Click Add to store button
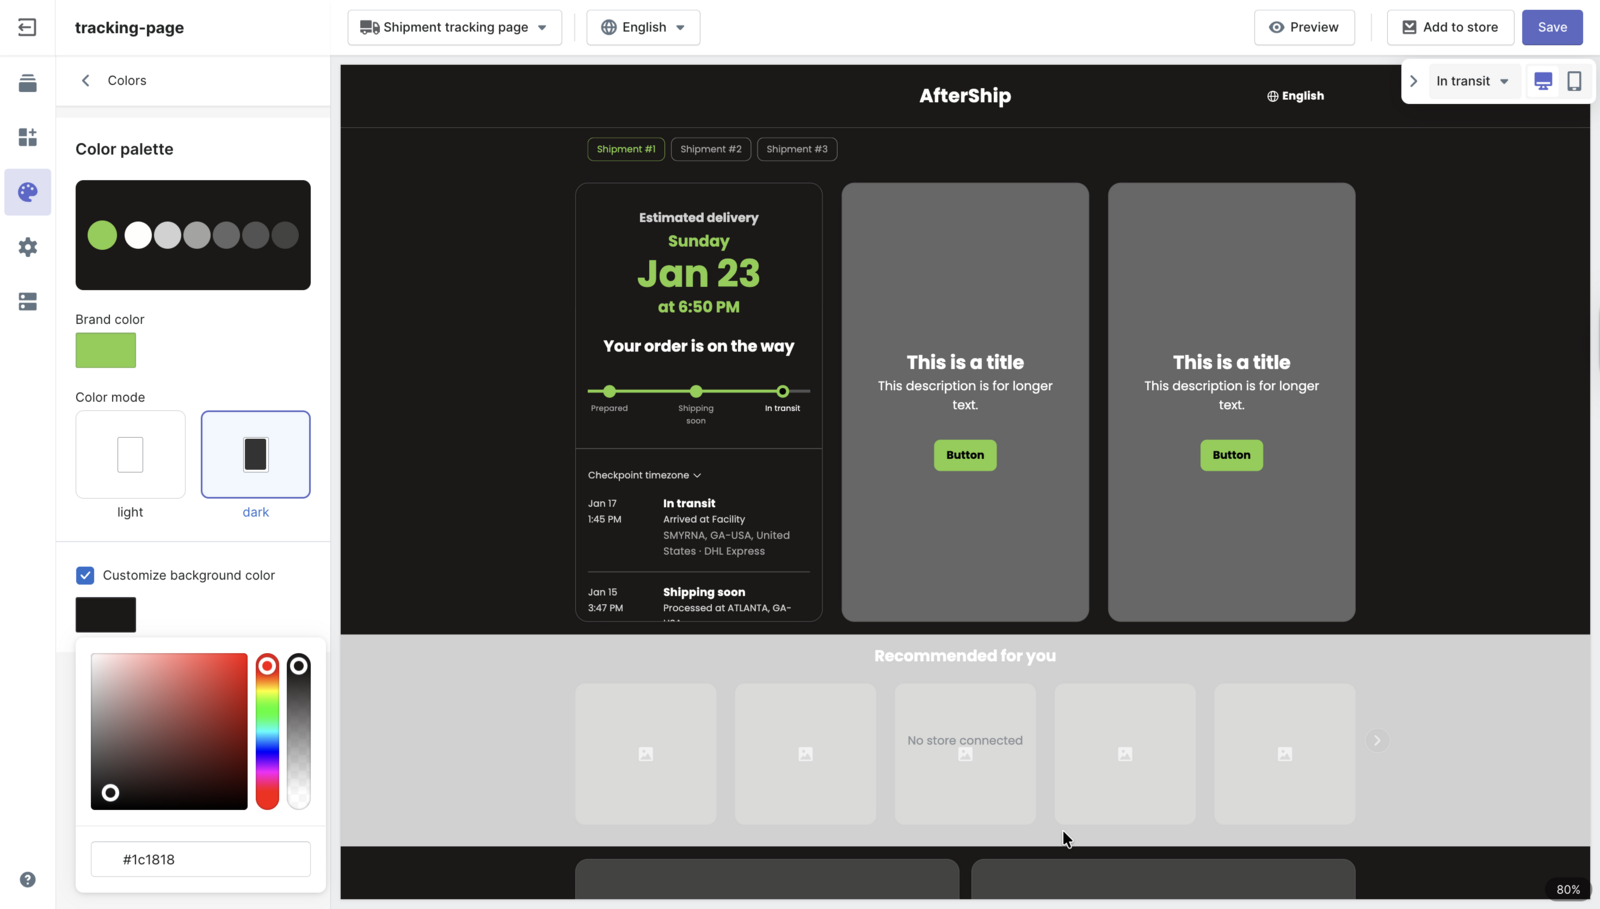 [1450, 27]
